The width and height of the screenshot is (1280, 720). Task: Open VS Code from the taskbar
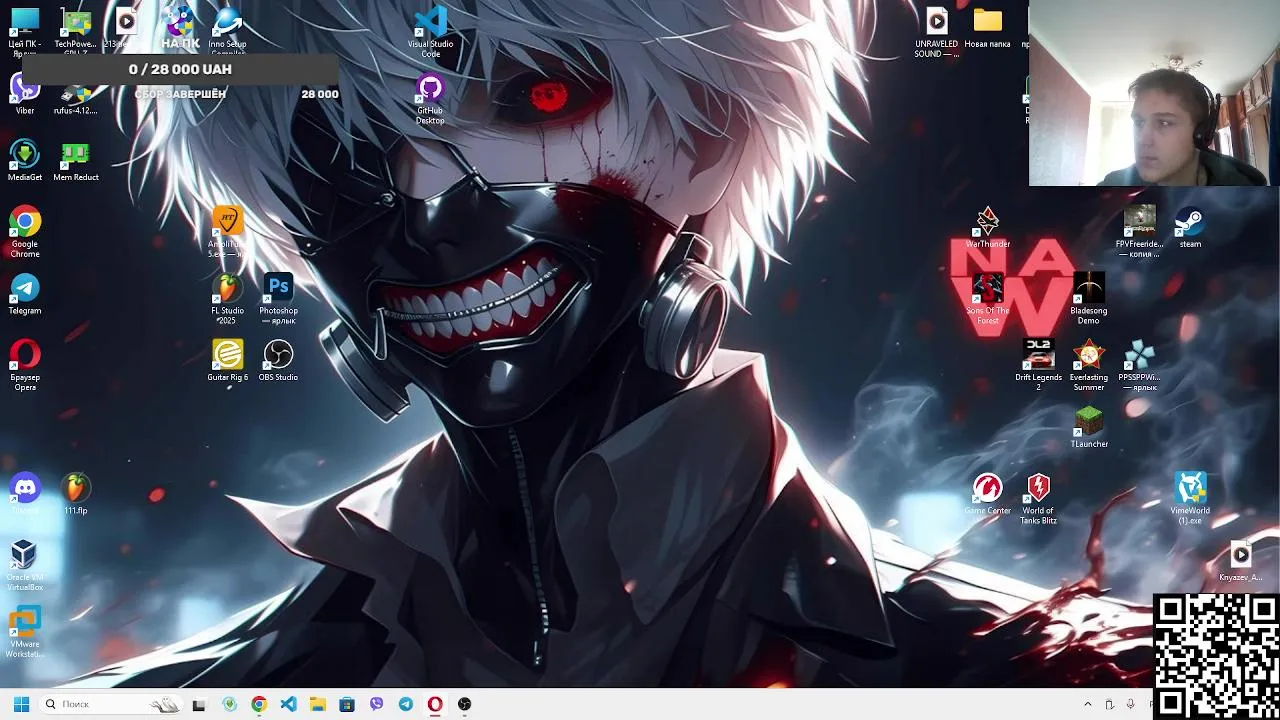tap(288, 704)
